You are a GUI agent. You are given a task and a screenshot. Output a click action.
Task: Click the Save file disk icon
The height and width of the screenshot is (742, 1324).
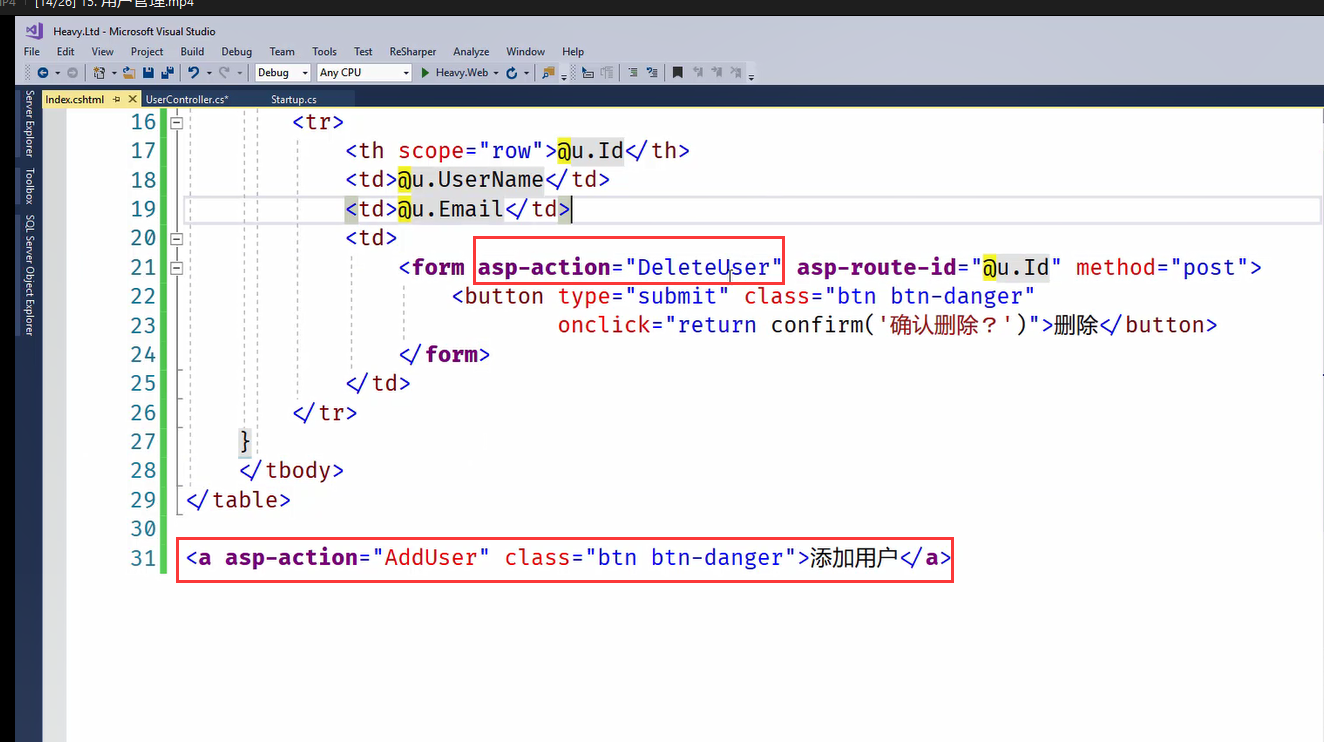(148, 73)
